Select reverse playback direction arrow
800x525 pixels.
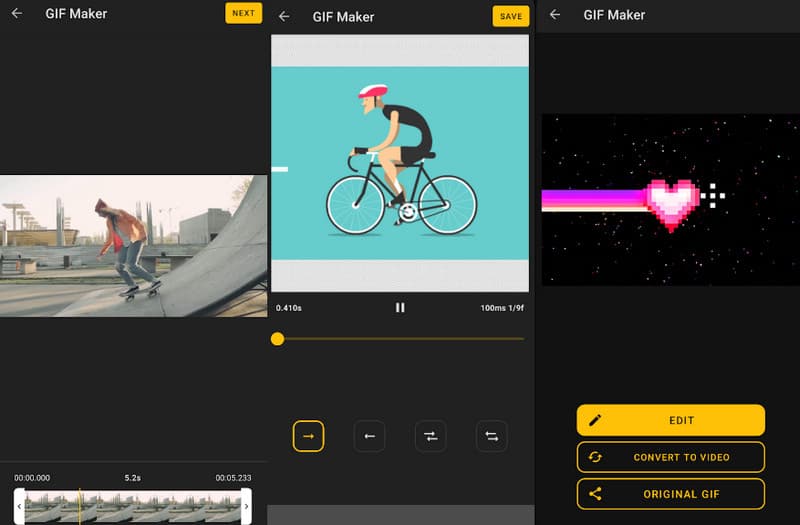coord(369,436)
